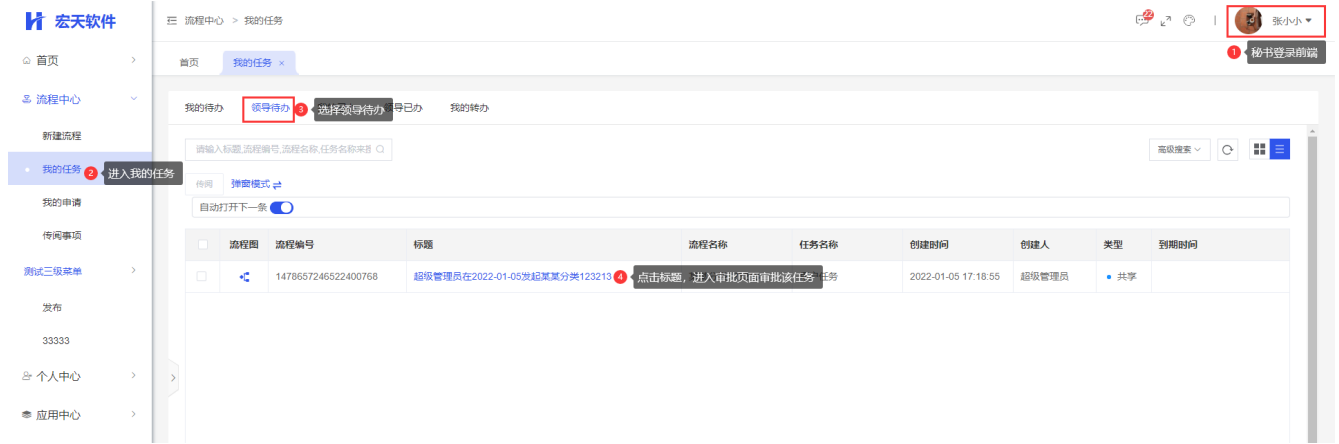Open the flowchart icon in the task row

click(x=244, y=276)
